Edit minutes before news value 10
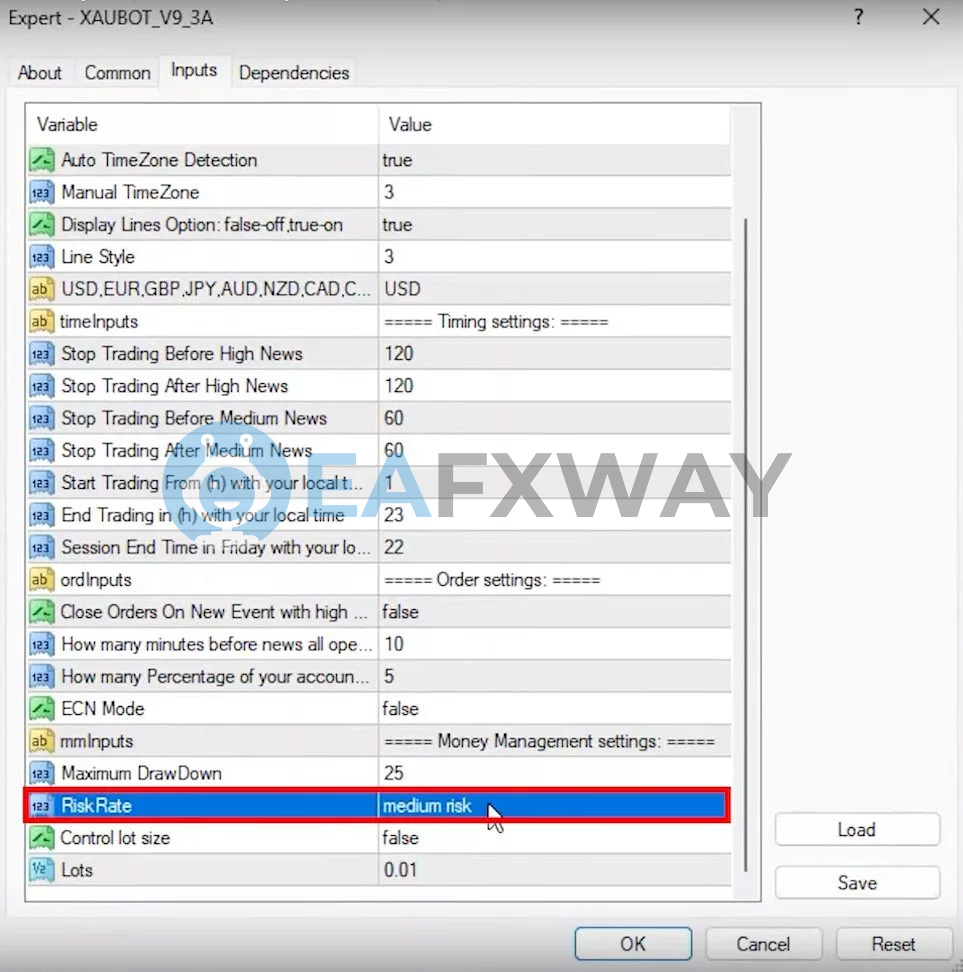This screenshot has height=972, width=963. (x=554, y=644)
